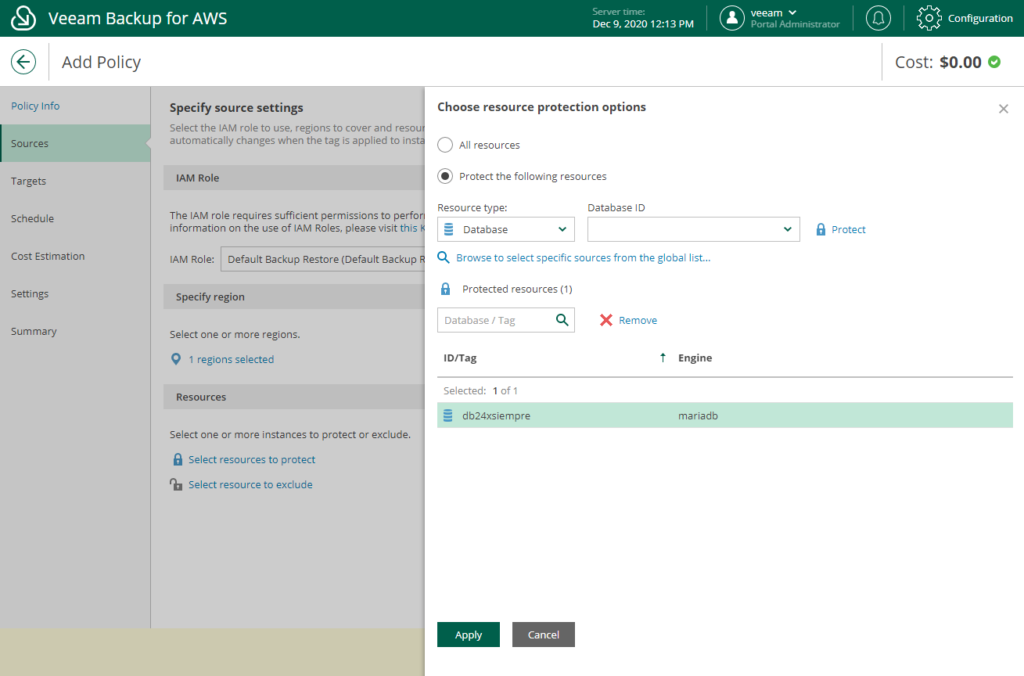Select Protect the following resources radio
The width and height of the screenshot is (1024, 676).
click(x=445, y=176)
